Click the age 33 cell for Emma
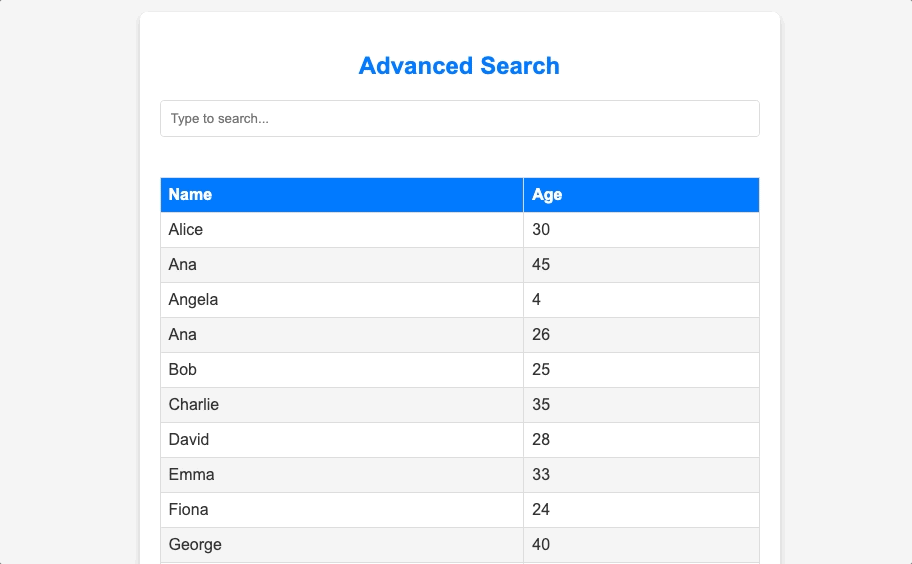 point(642,475)
